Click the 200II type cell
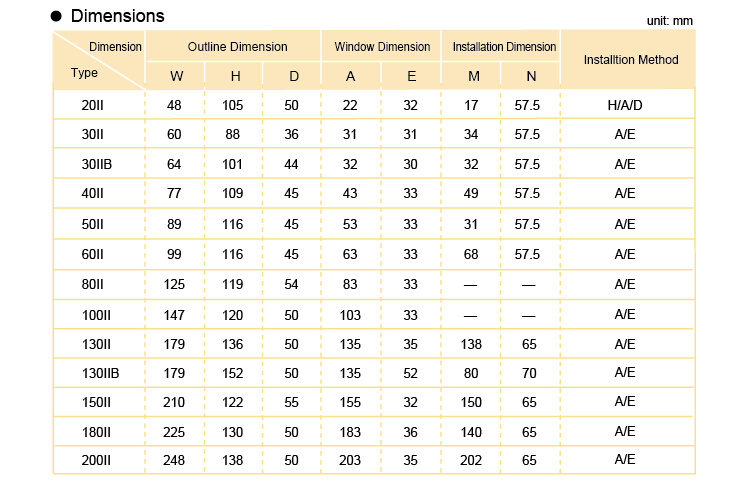Screen dimensions: 751x484 coord(96,460)
